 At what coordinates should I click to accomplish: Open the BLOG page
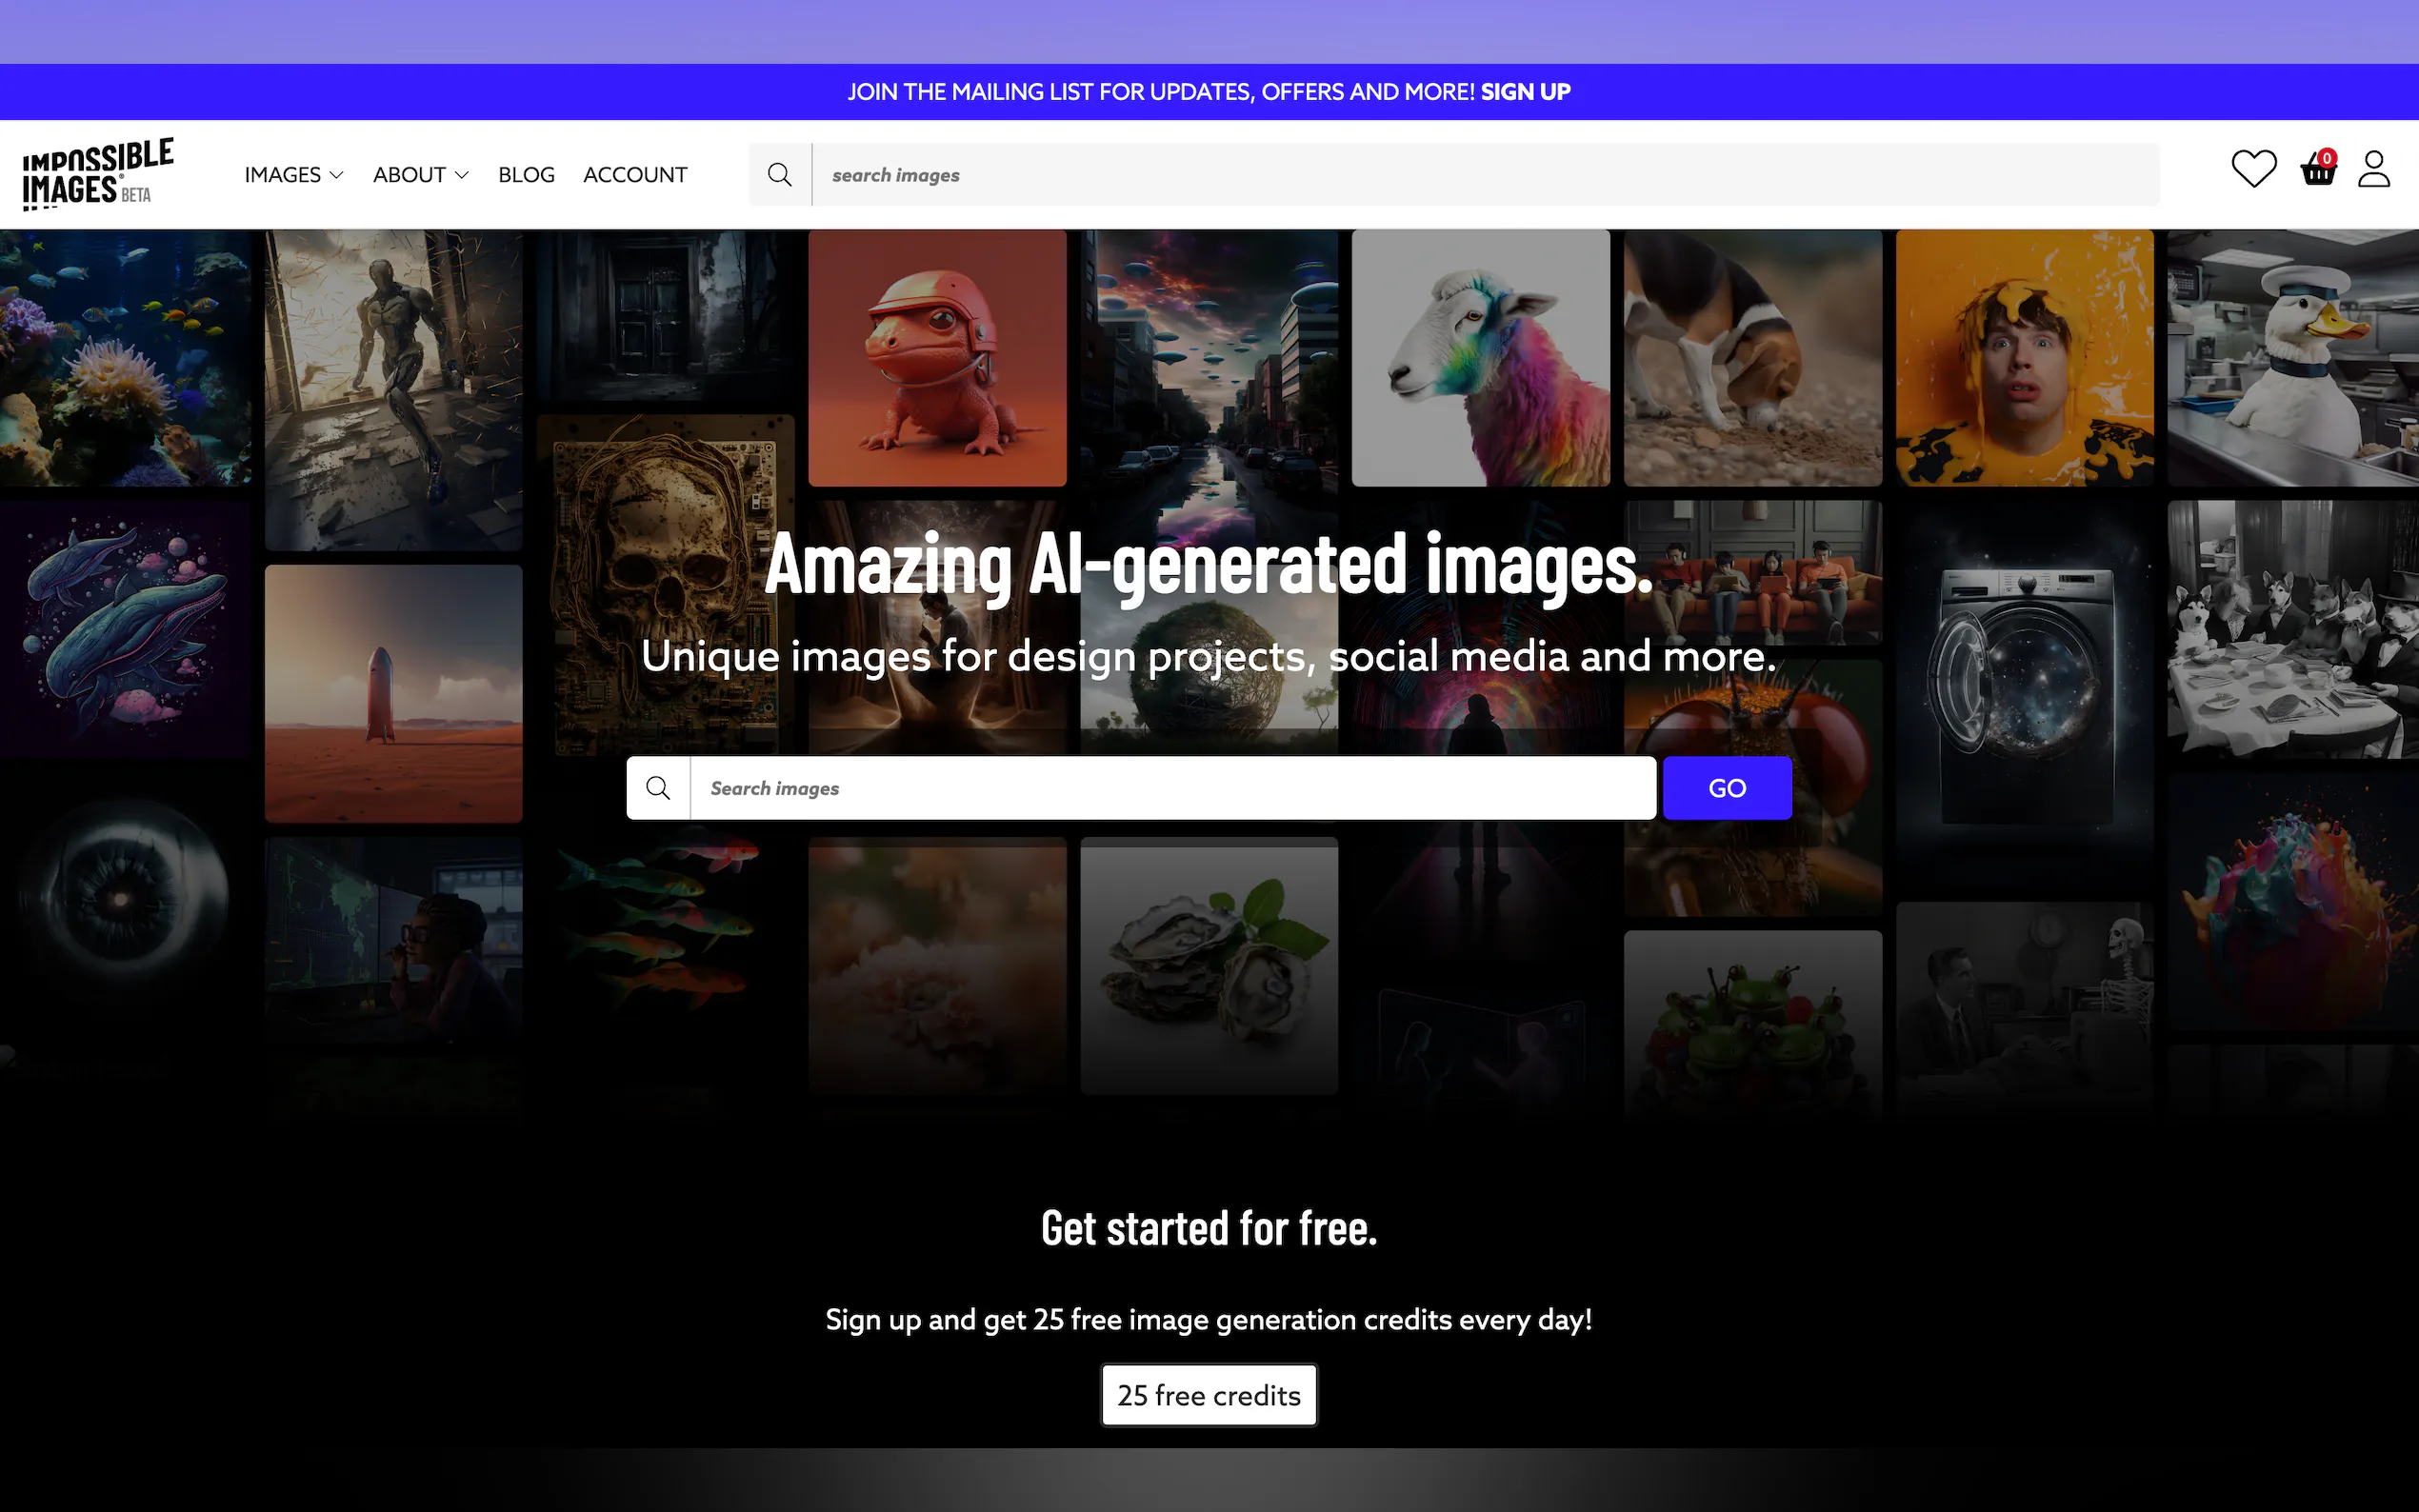pos(526,174)
